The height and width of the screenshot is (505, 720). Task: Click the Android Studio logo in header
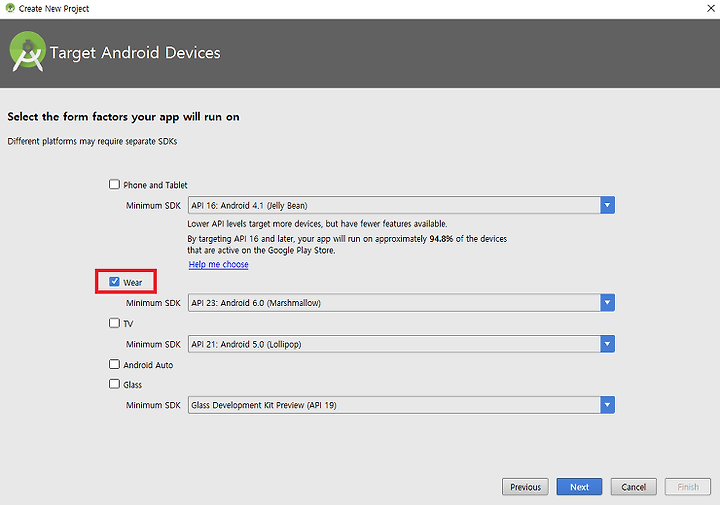tap(28, 51)
